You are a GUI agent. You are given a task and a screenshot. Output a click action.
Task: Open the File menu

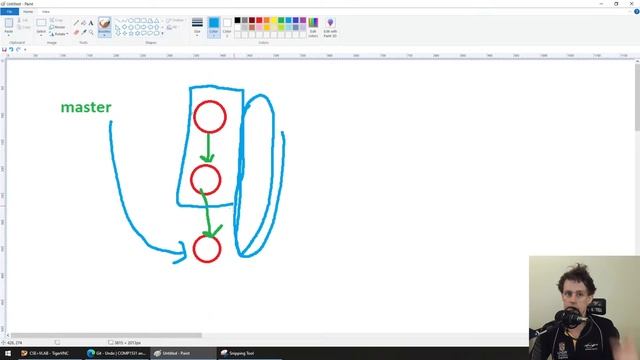[x=9, y=11]
